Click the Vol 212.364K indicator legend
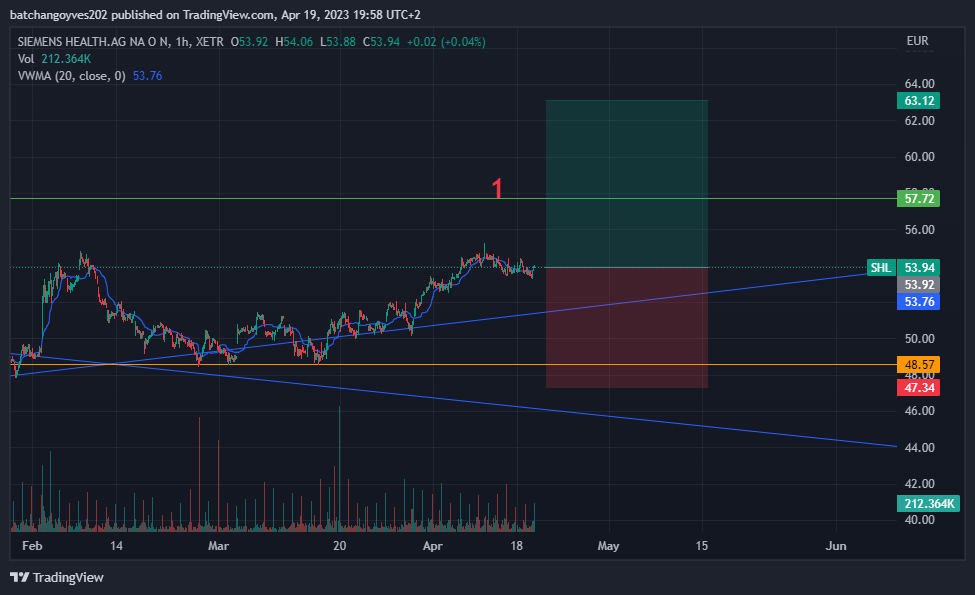975x595 pixels. (x=55, y=59)
